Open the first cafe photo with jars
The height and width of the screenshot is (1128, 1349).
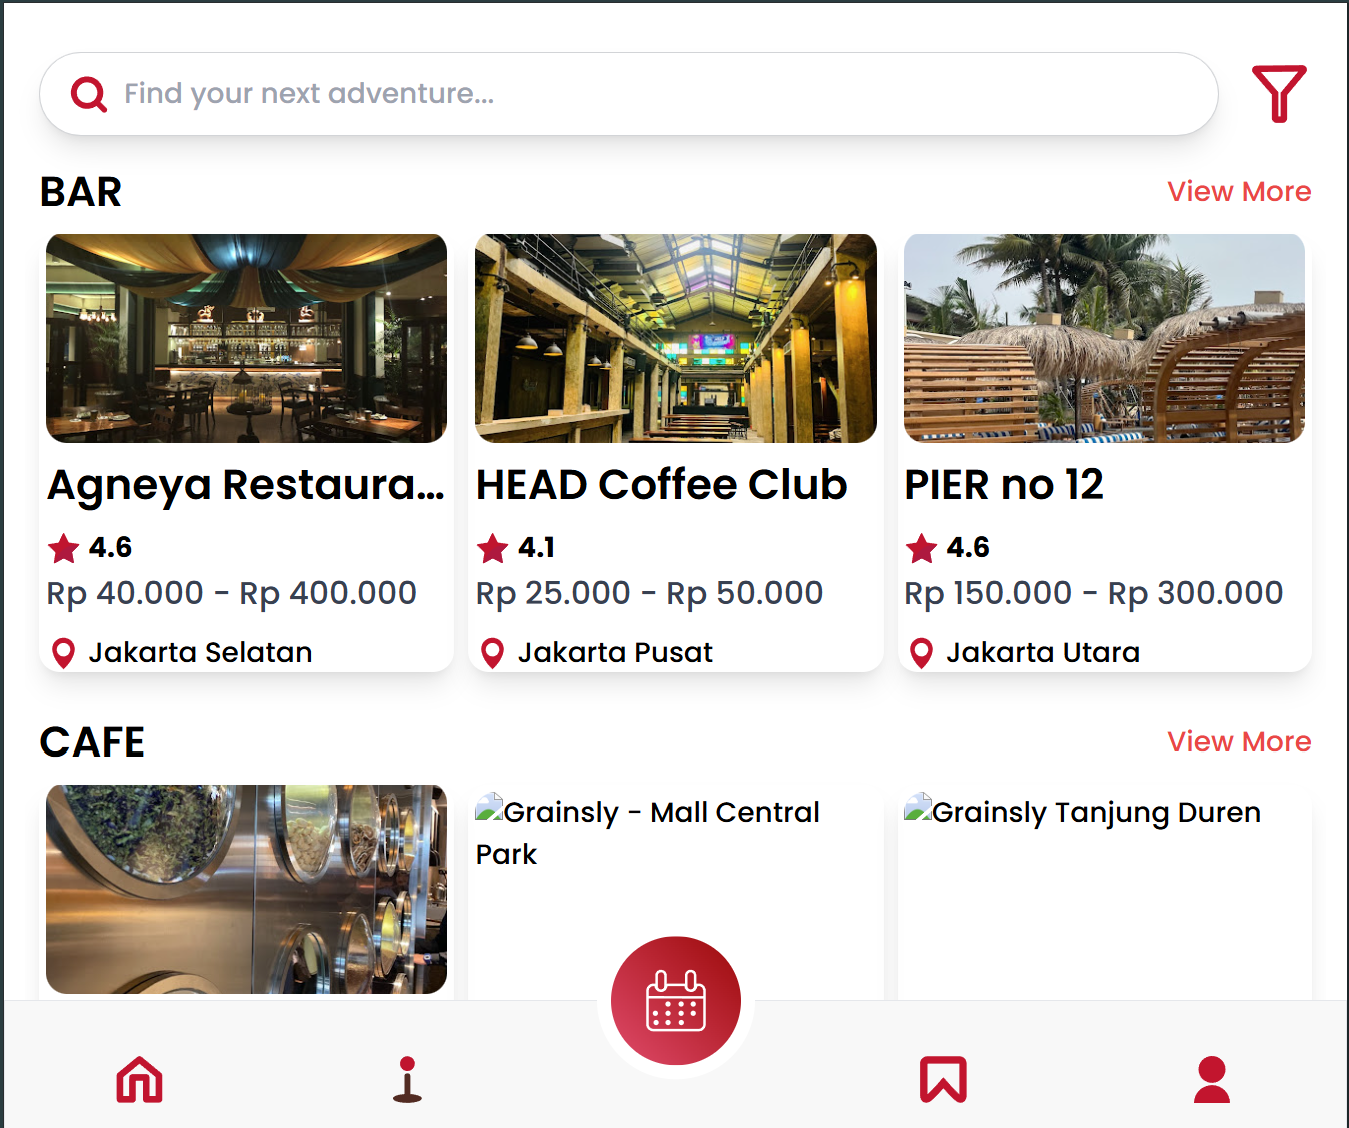(247, 889)
